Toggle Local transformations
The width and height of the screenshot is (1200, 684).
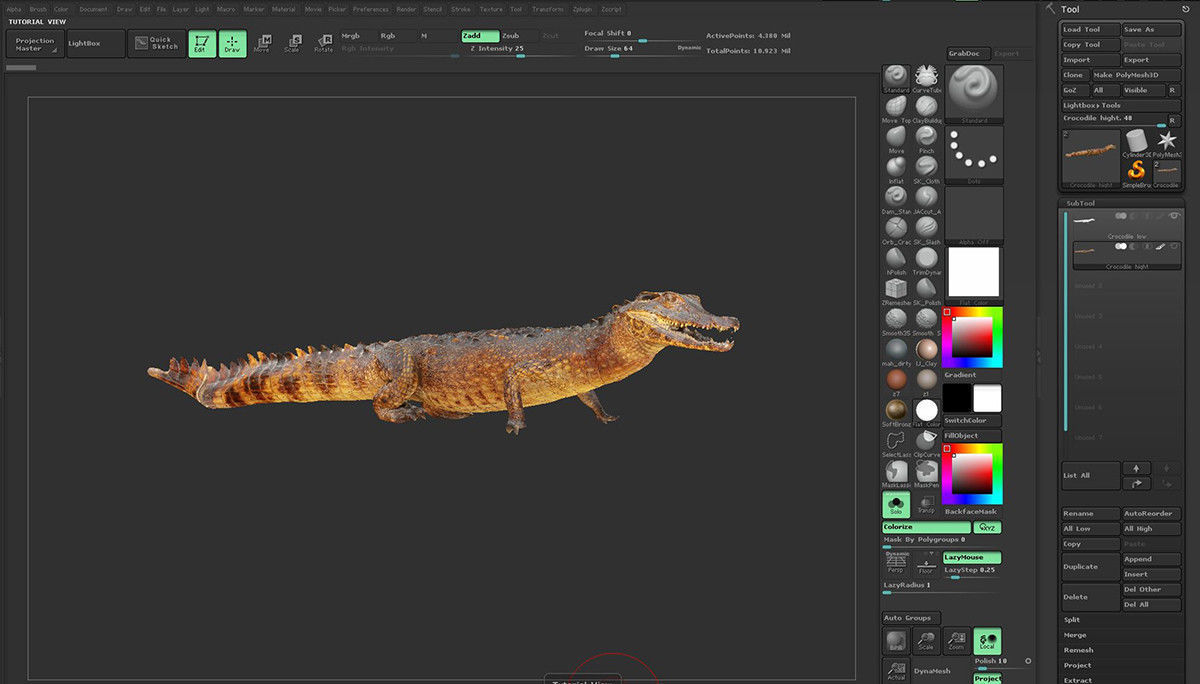988,641
